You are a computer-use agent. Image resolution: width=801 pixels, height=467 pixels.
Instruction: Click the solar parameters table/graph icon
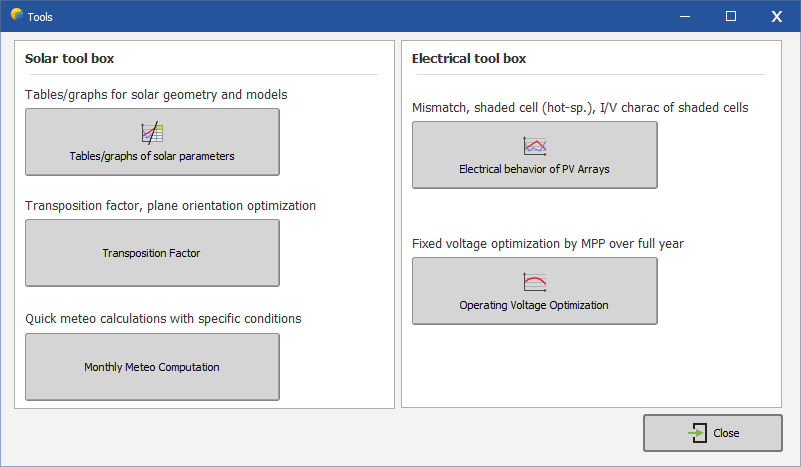(x=152, y=133)
